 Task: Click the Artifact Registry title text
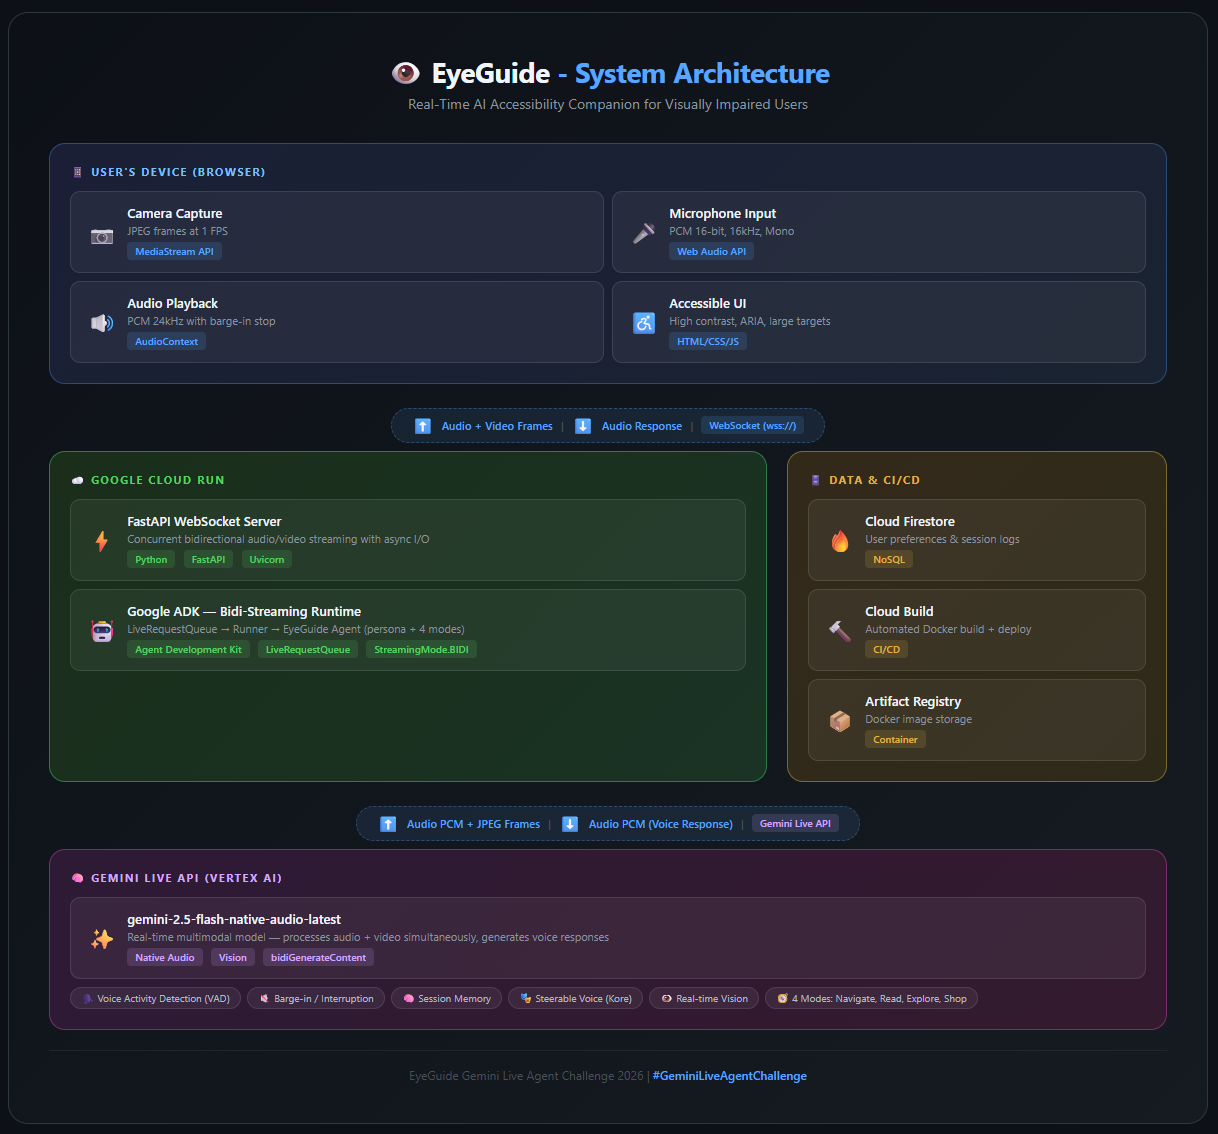click(x=913, y=702)
